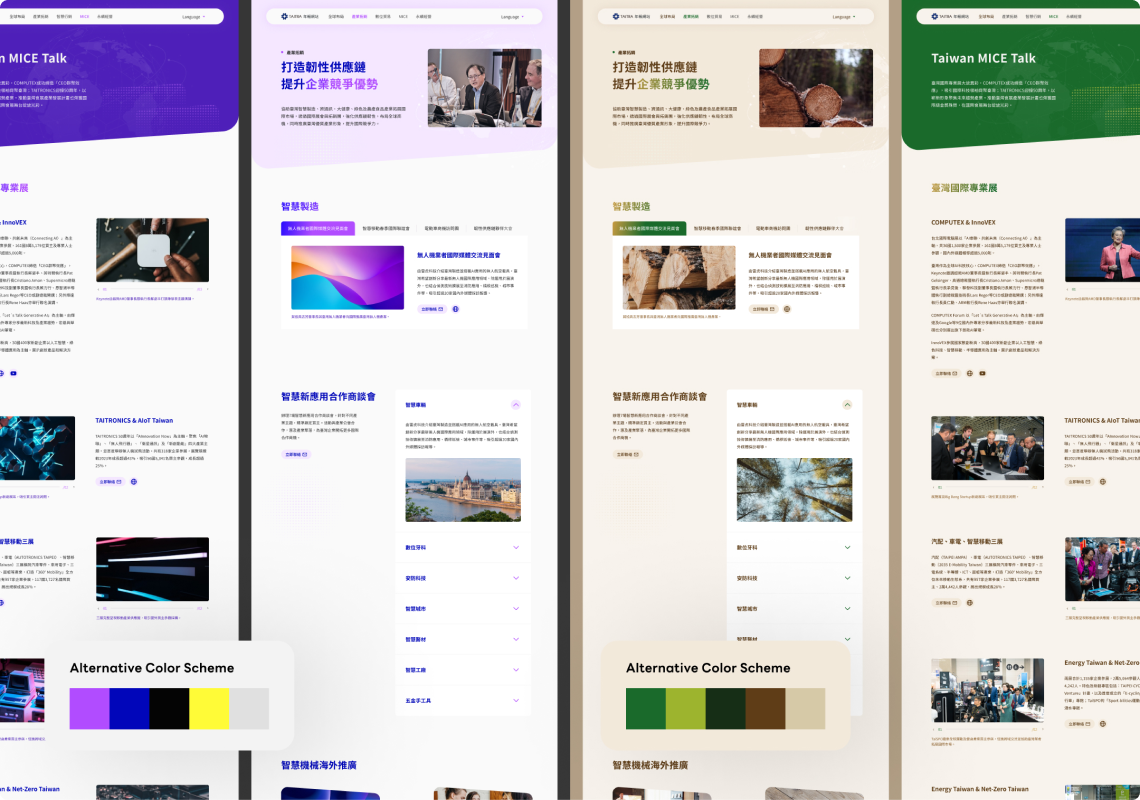Click the round social icon next to the green 立即聯絡 button
The width and height of the screenshot is (1140, 800).
(787, 309)
